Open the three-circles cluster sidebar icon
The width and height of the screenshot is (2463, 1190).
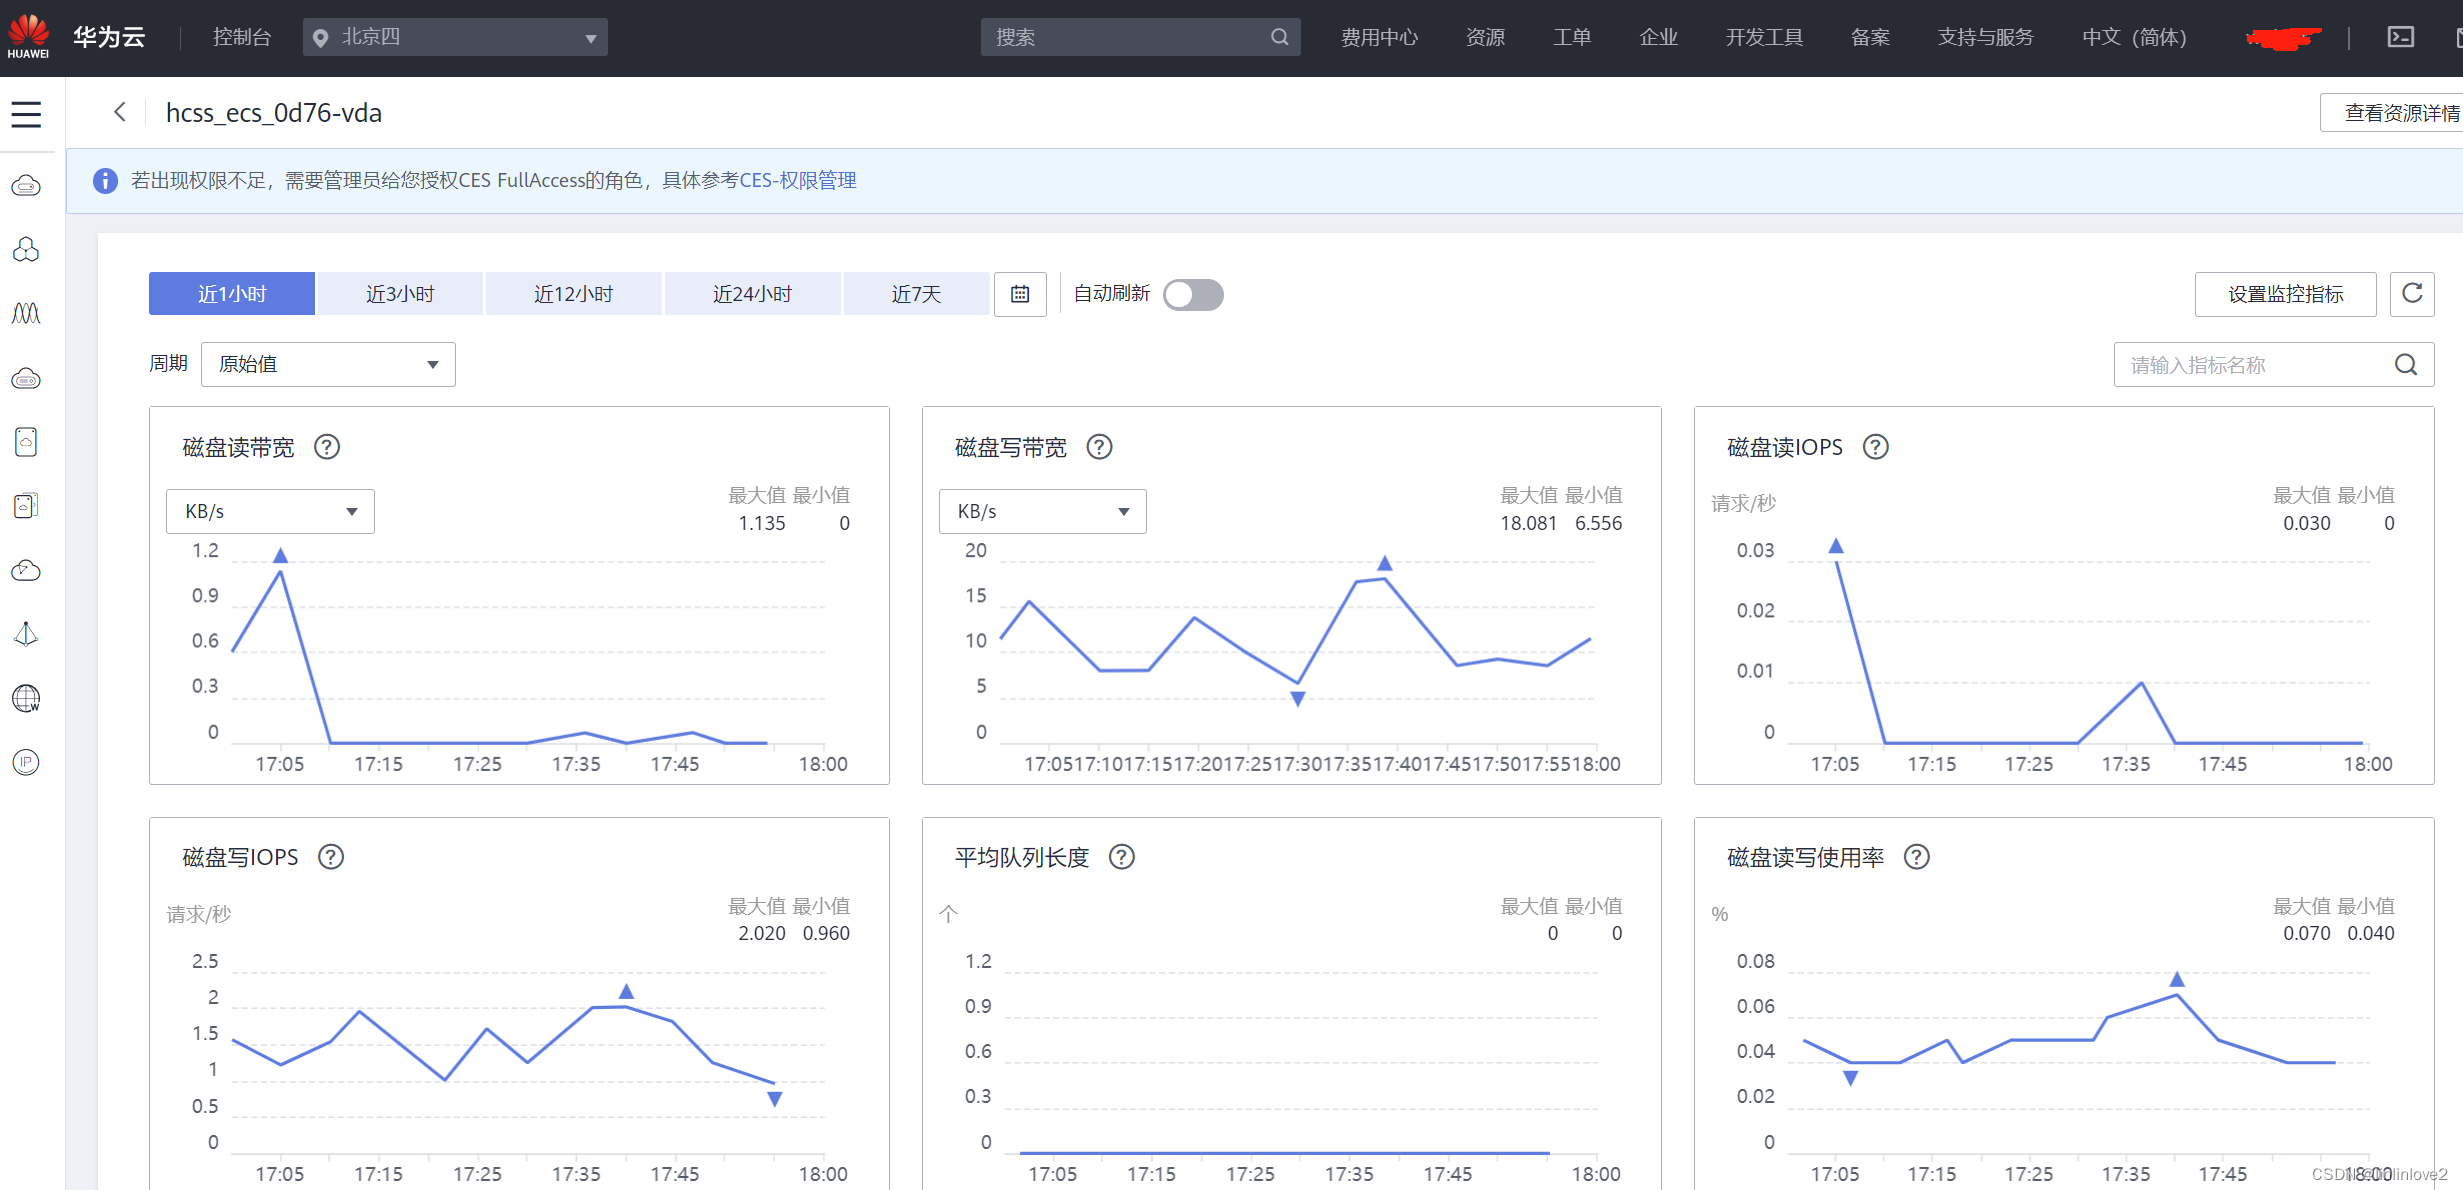coord(26,250)
